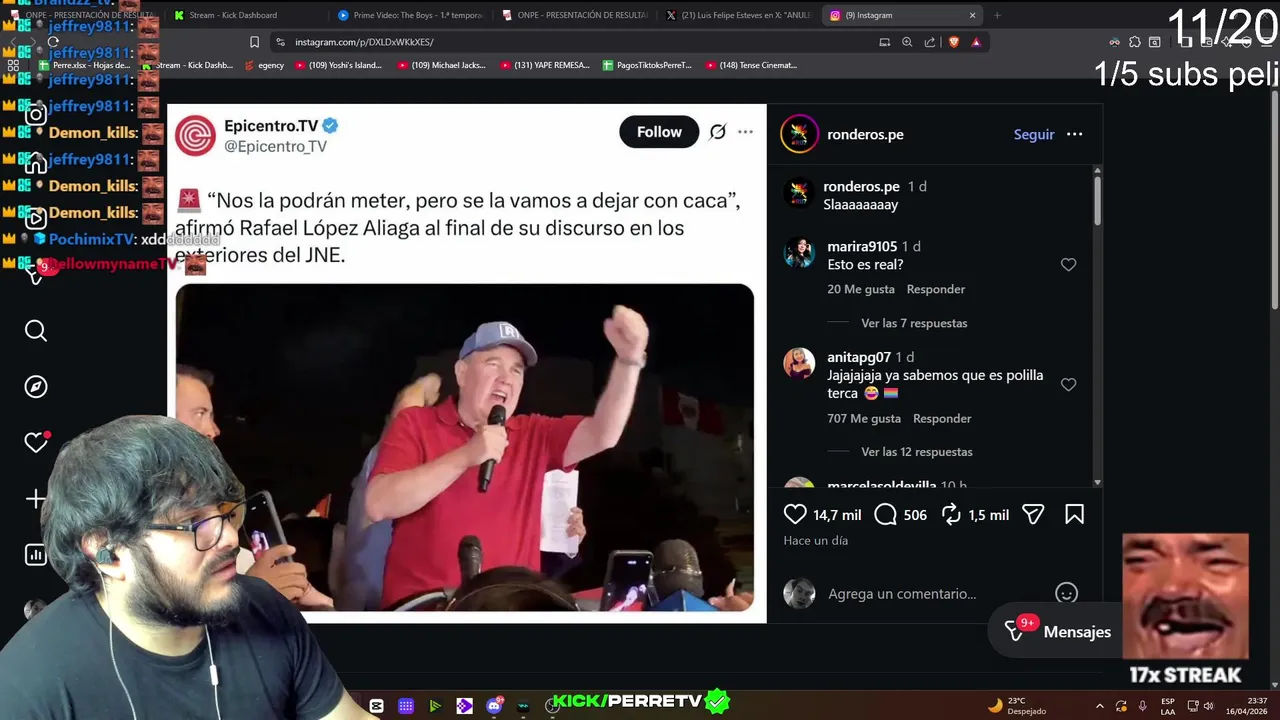
Task: Like the post with the heart icon
Action: pyautogui.click(x=795, y=514)
